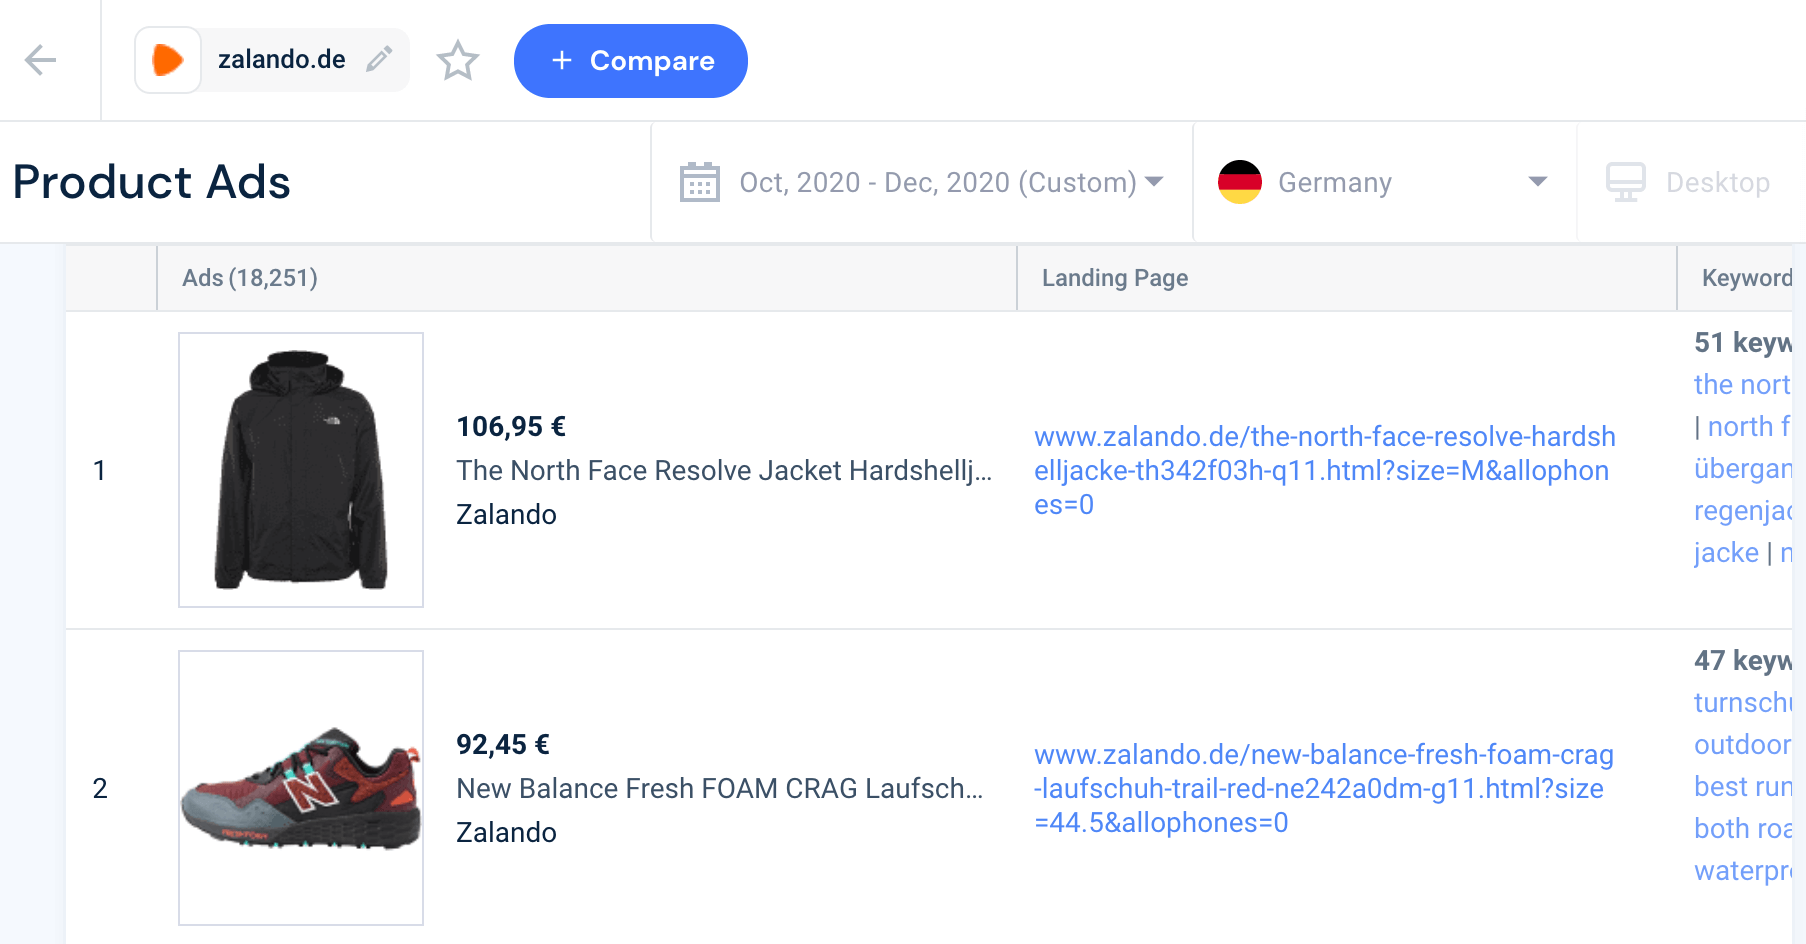The image size is (1806, 944).
Task: Click the Zalando seller name in row 2
Action: pyautogui.click(x=506, y=832)
